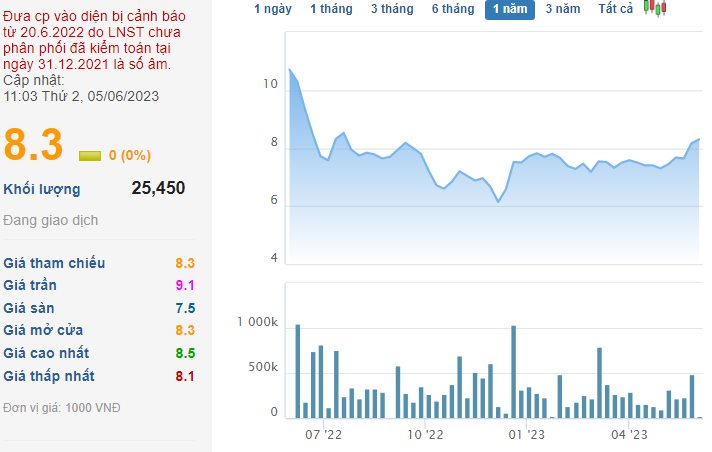Select the '6 tháng' time range tab
Screen dimensions: 712x452
click(453, 9)
